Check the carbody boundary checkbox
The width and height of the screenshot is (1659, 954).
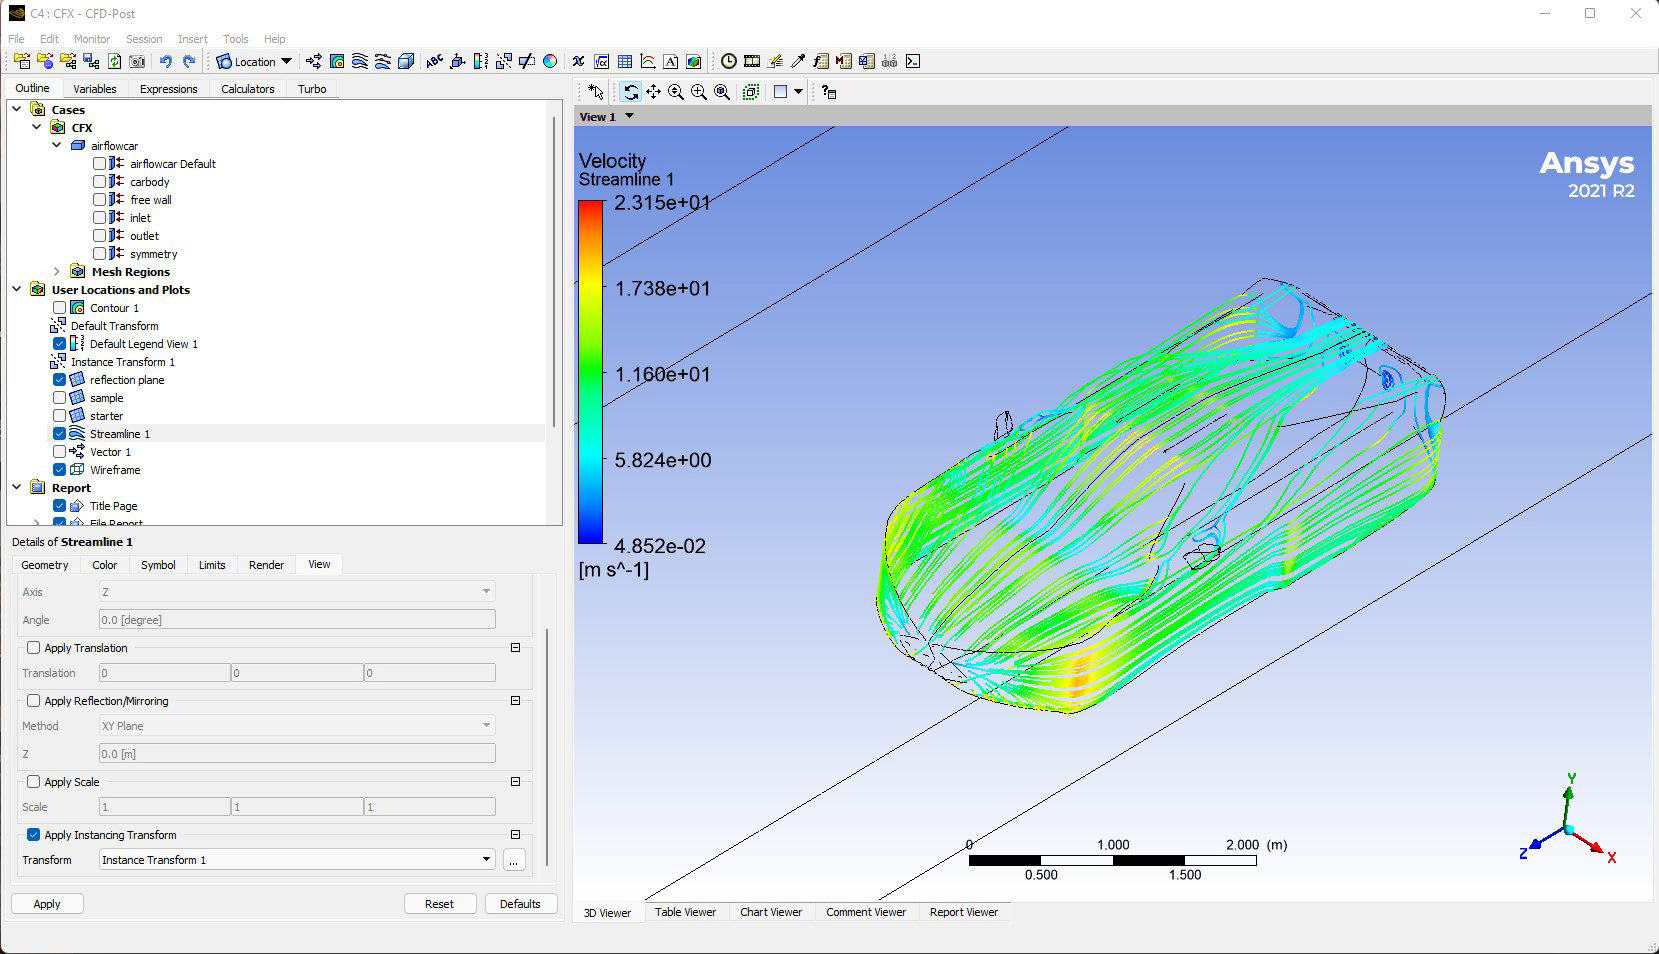[x=100, y=182]
